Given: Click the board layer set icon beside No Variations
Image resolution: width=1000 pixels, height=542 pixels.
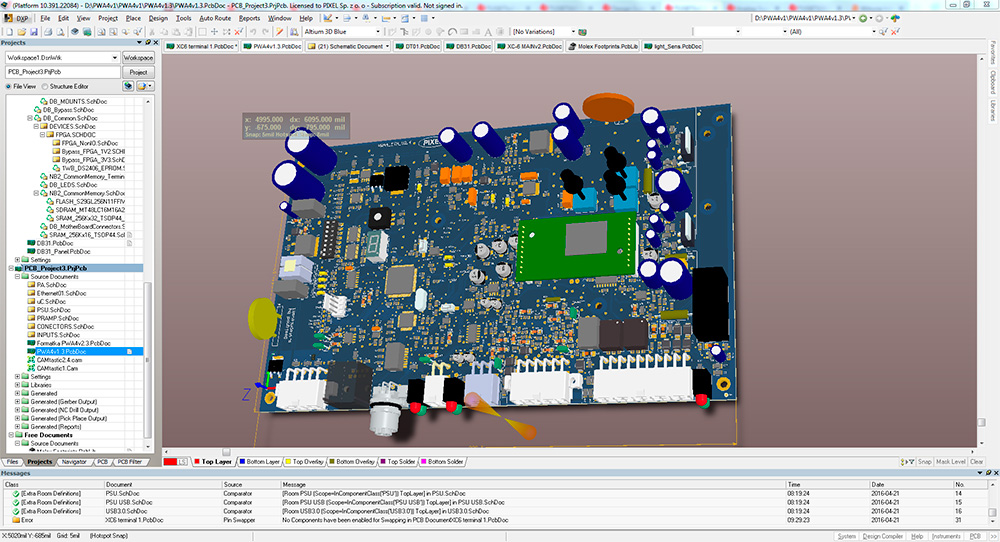Looking at the screenshot, I should tap(582, 31).
